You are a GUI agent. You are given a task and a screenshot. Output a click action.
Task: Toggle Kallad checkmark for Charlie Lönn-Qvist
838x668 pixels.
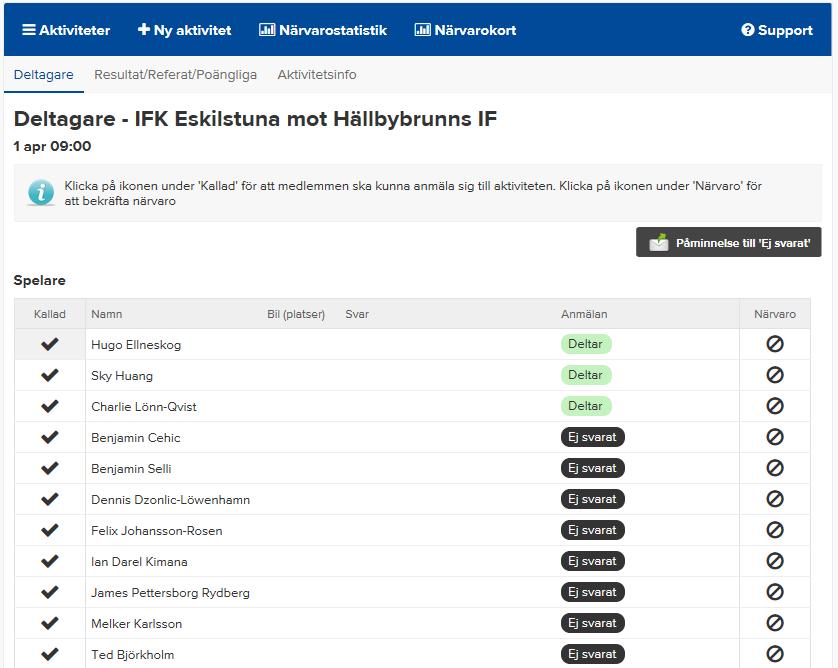50,406
